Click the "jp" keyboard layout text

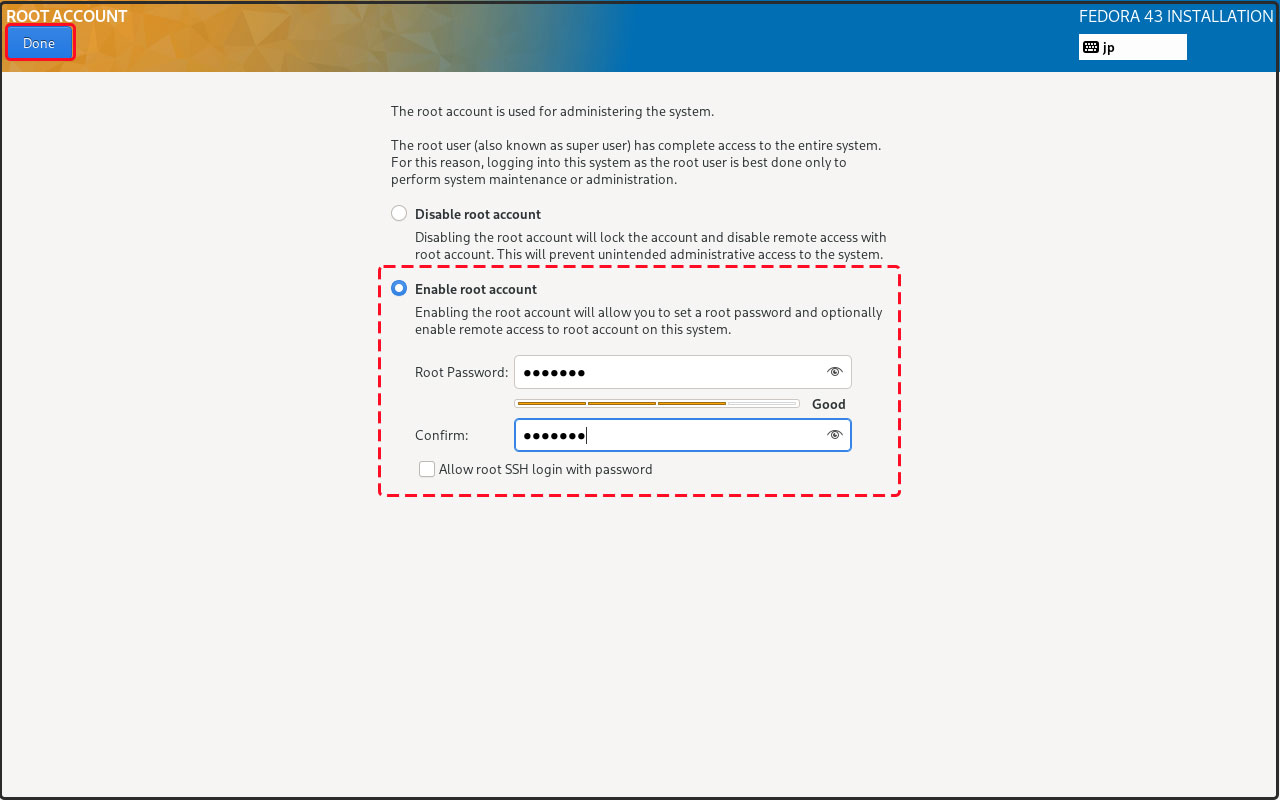[1109, 47]
